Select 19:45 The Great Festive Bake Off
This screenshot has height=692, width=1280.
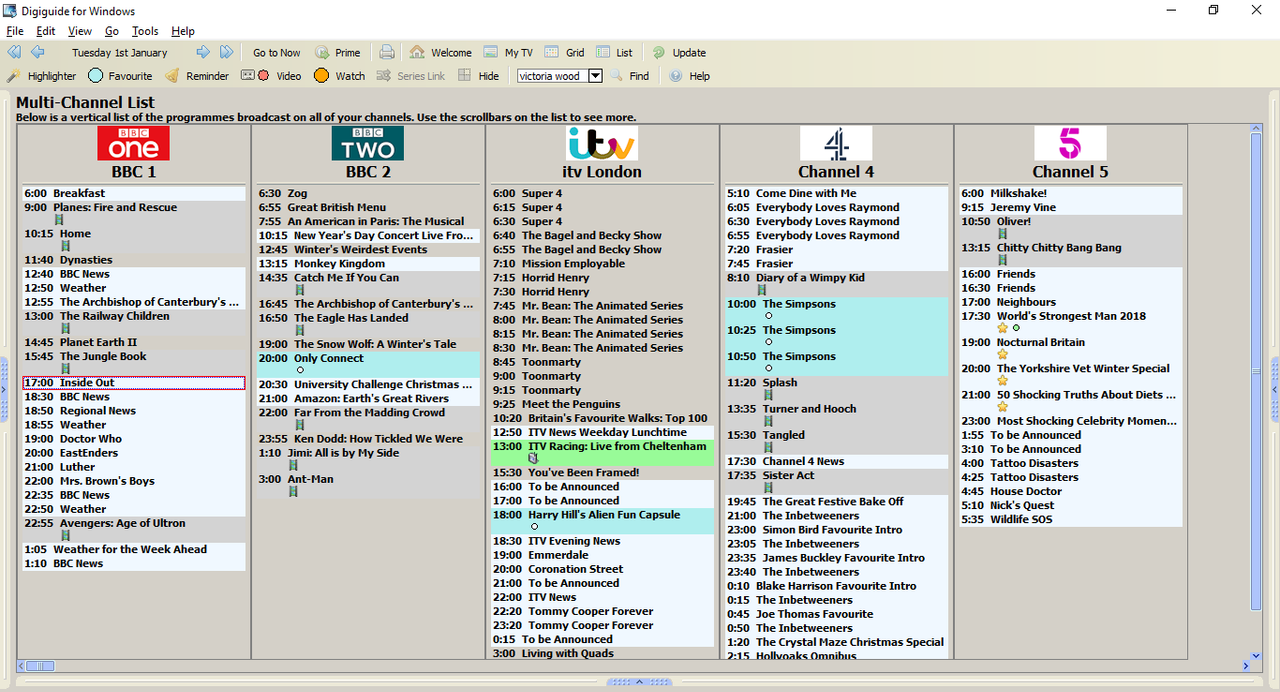[x=837, y=502]
